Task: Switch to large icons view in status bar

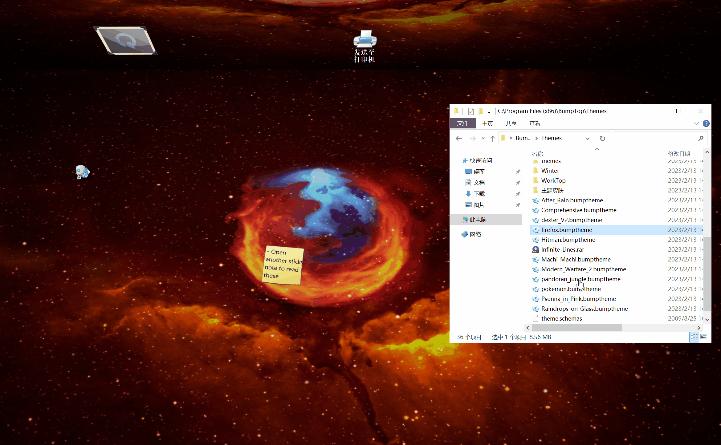Action: (x=703, y=337)
